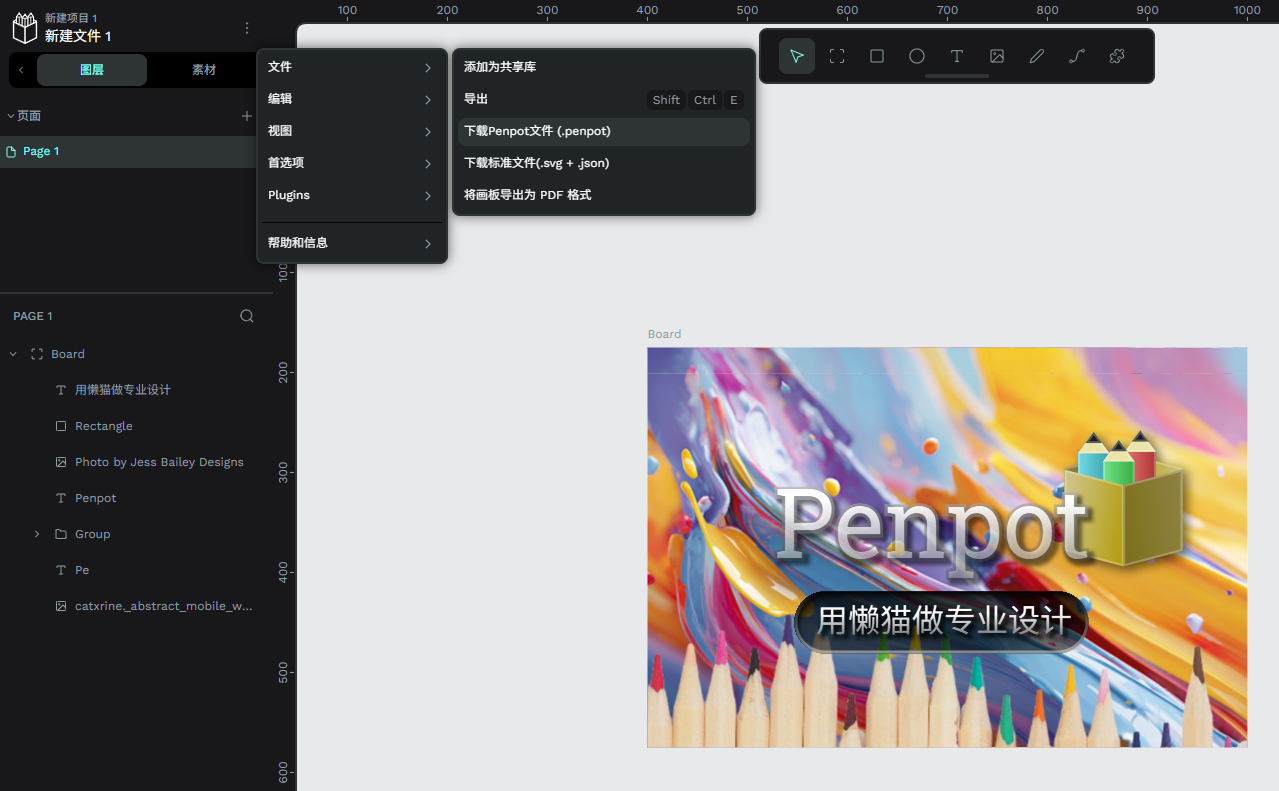This screenshot has height=791, width=1279.
Task: Collapse the Board layer tree
Action: (x=13, y=354)
